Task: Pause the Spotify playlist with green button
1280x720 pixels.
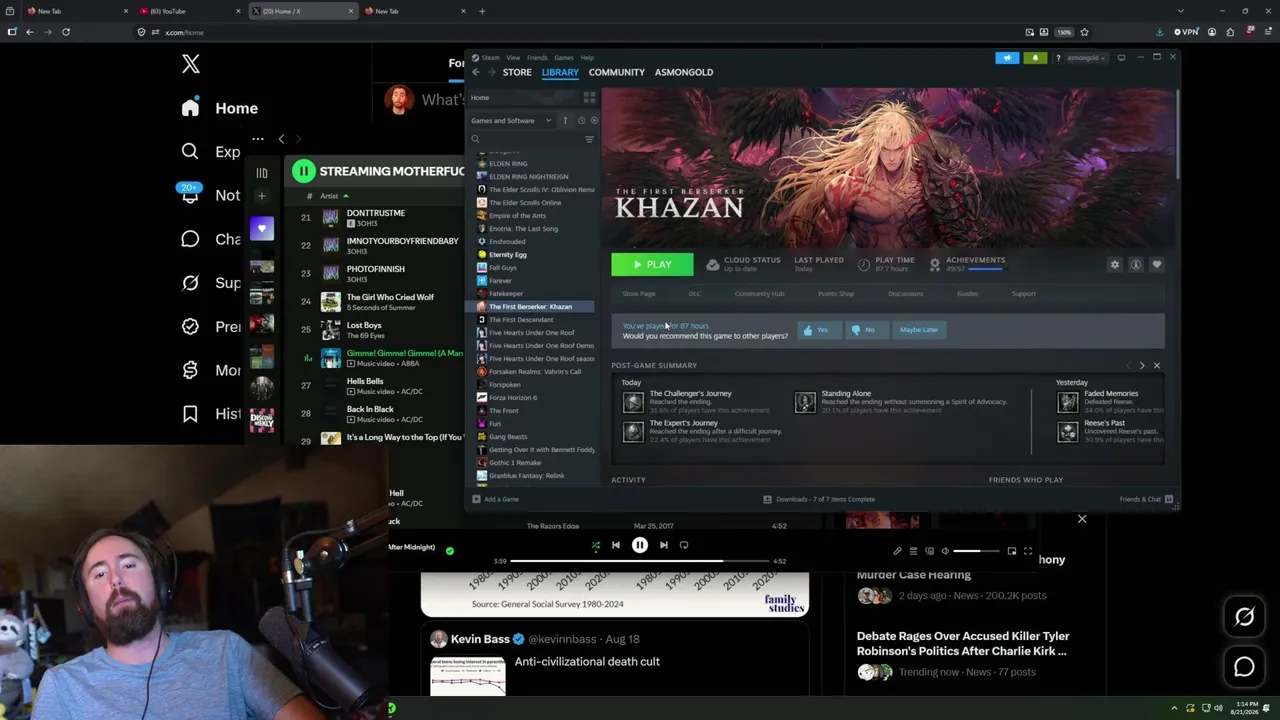Action: pos(303,171)
